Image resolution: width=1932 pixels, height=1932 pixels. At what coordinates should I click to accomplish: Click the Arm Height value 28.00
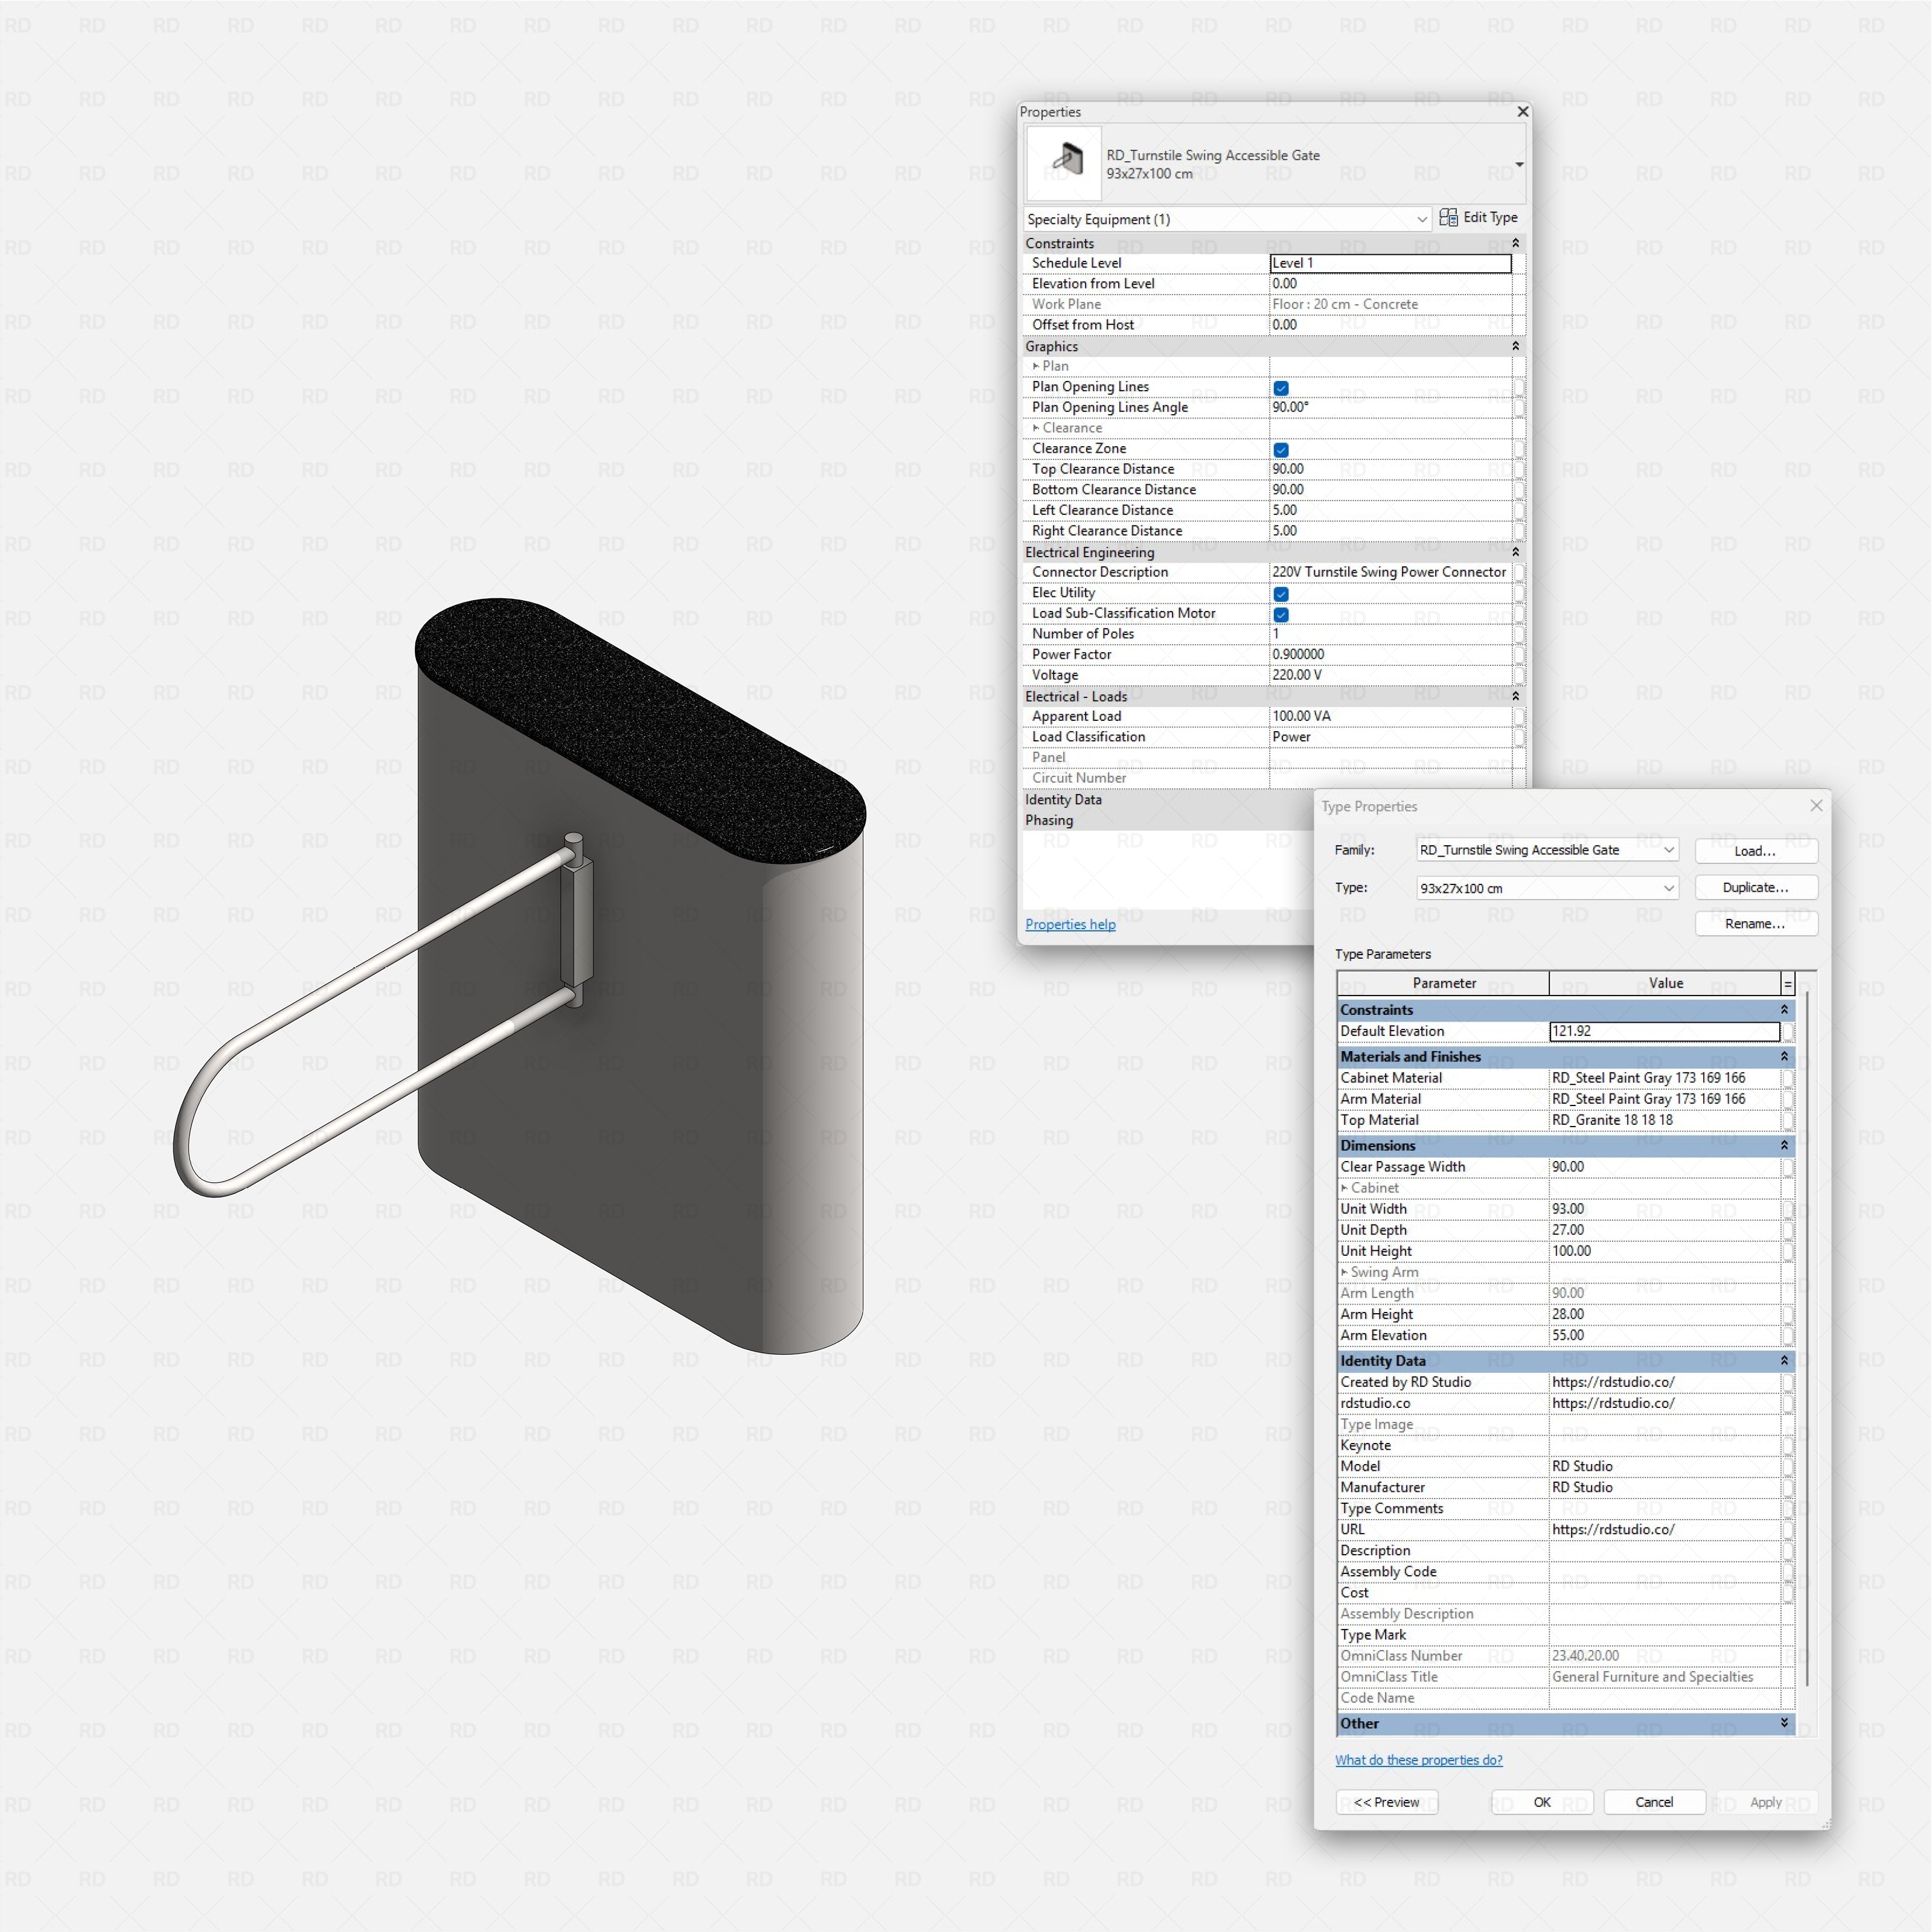coord(1664,1314)
